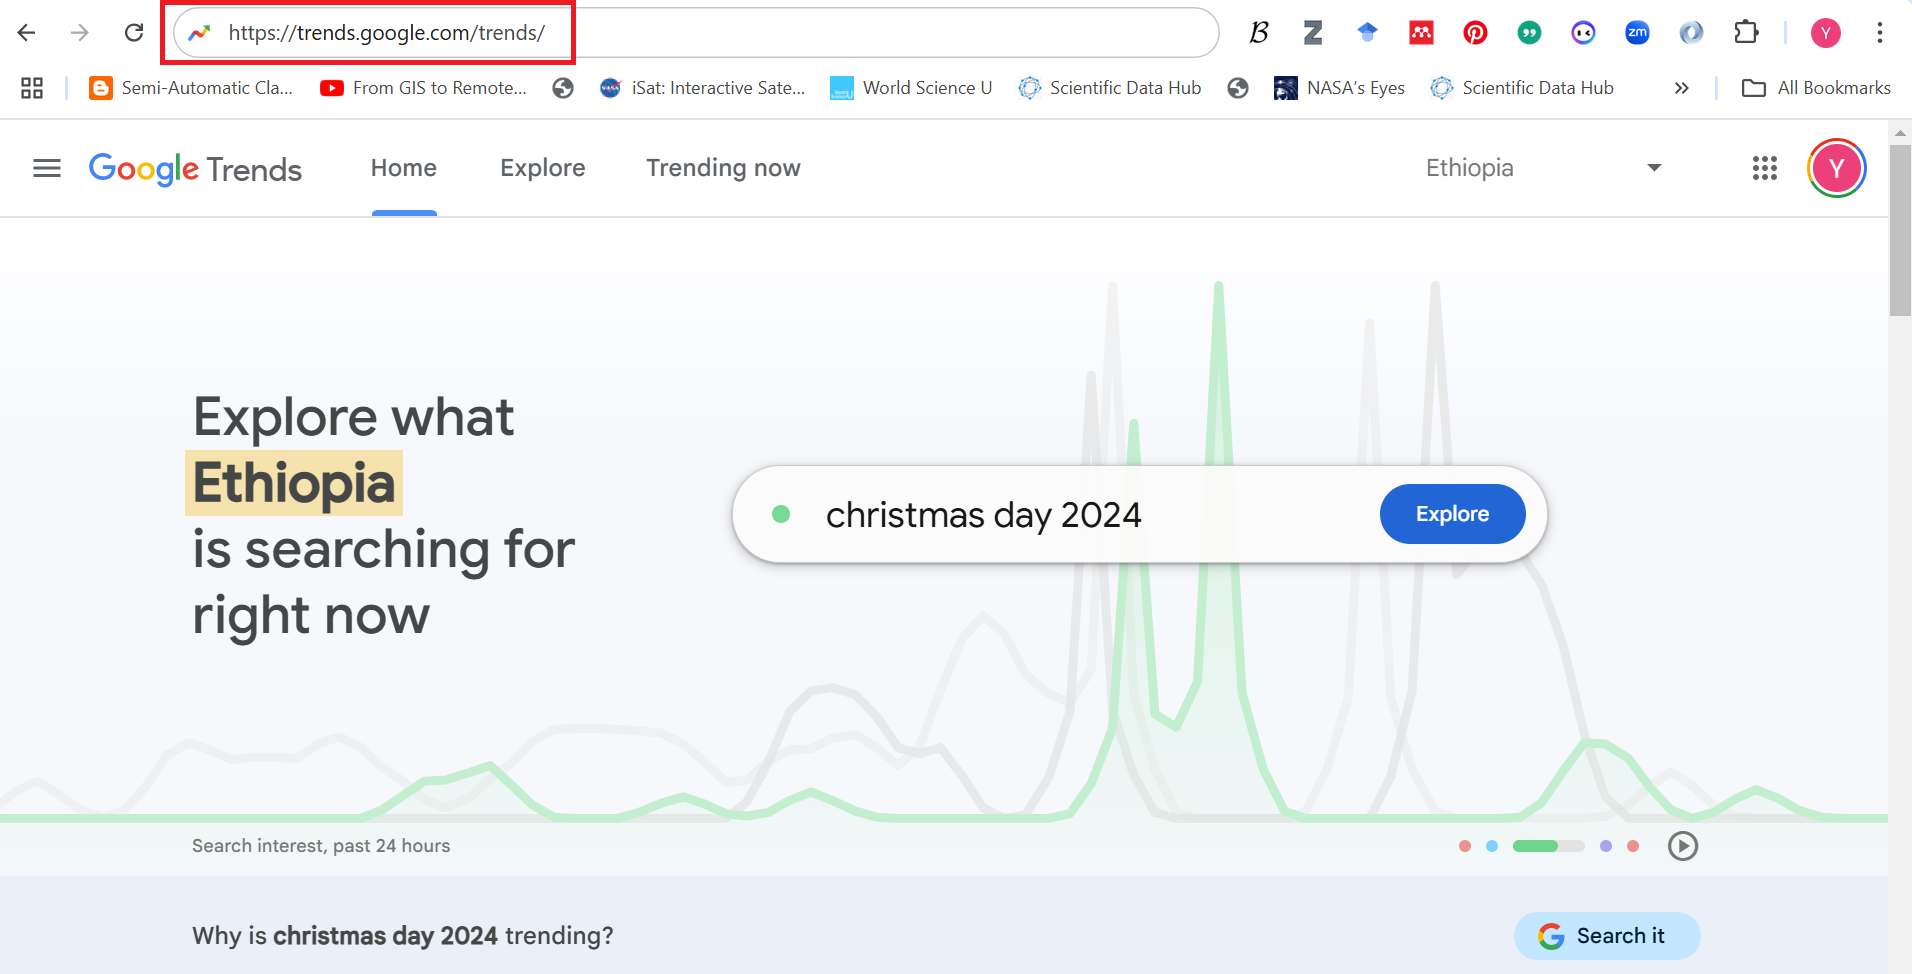Go back to the previous page

[x=27, y=33]
